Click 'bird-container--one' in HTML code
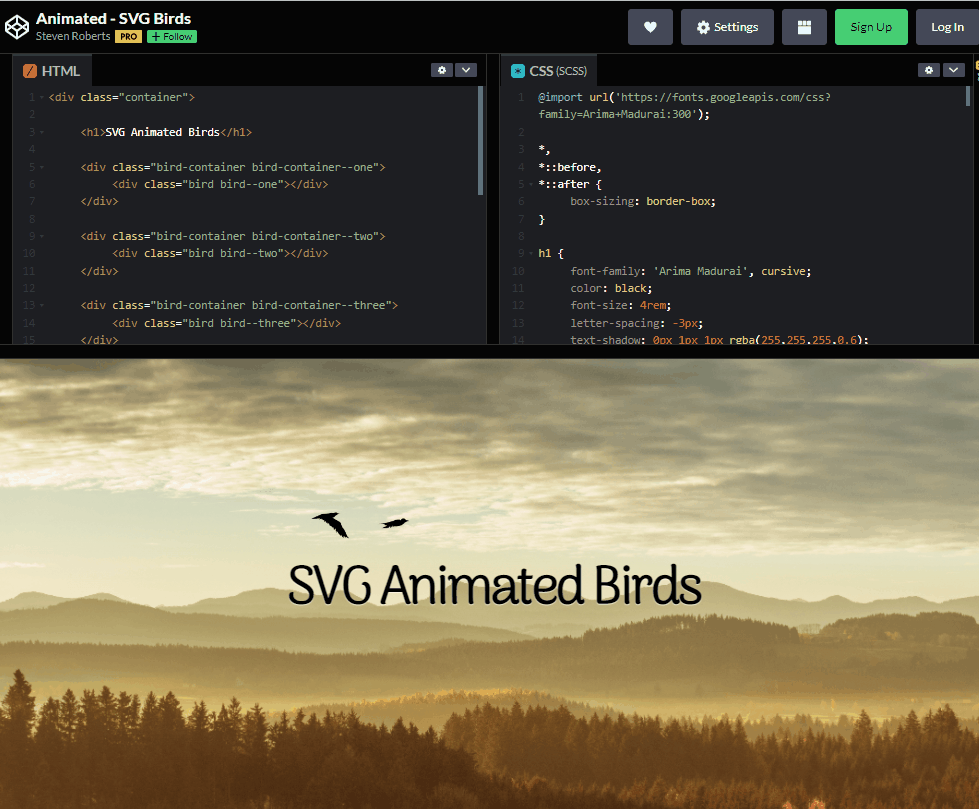This screenshot has width=979, height=809. click(x=312, y=167)
